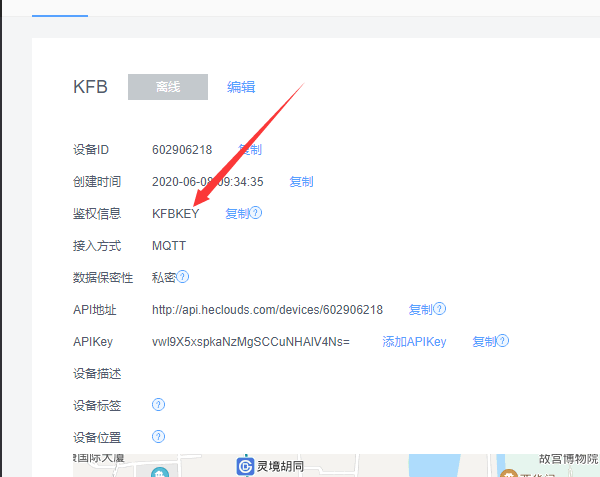Click the APIKey string vwl9X5xspkaNzMgSCCuNHAlV4Ns=

(x=251, y=342)
